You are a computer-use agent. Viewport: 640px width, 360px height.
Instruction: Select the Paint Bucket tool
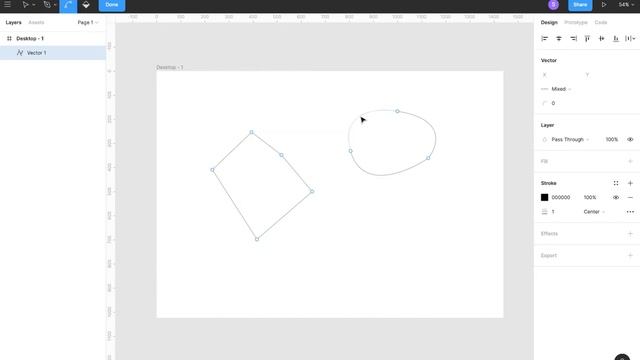(86, 5)
